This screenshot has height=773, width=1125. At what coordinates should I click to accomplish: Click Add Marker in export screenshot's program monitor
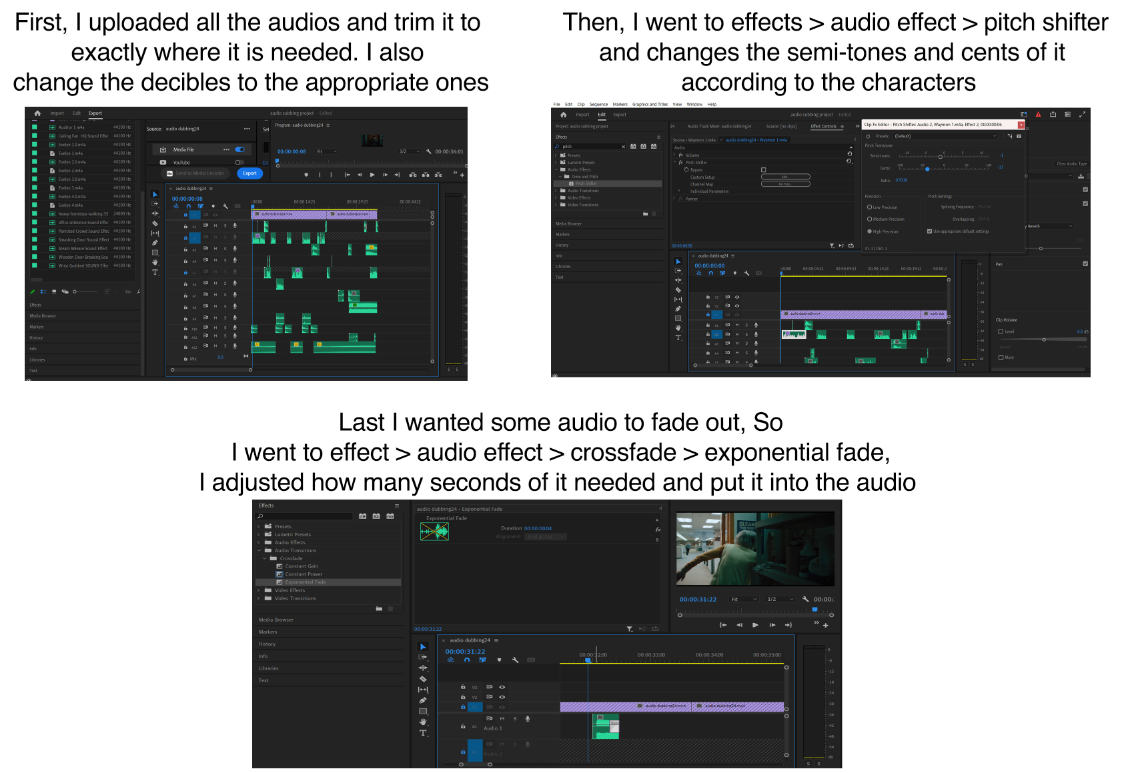(306, 175)
